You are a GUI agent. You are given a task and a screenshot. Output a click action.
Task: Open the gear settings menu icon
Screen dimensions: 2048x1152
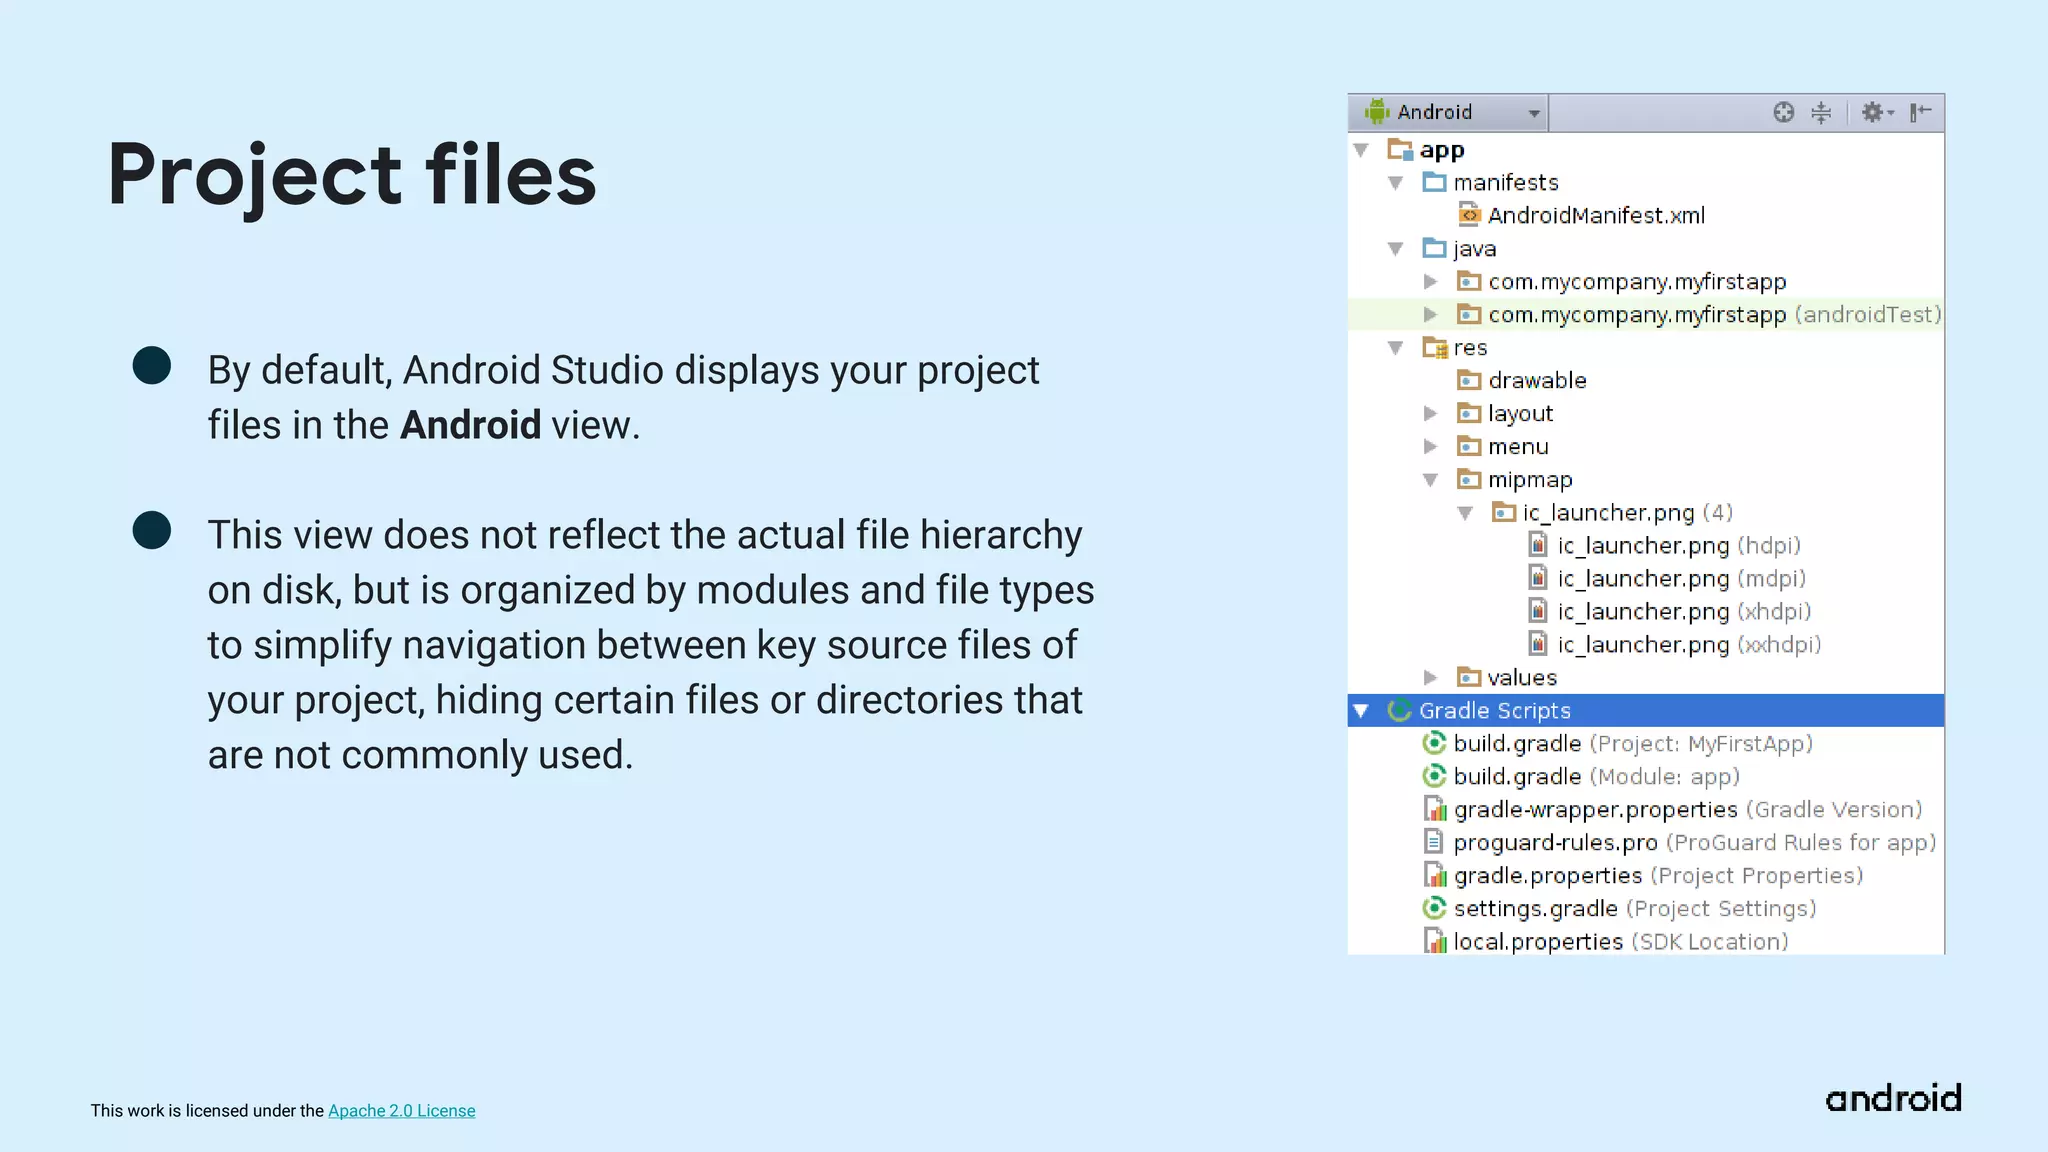(1875, 112)
